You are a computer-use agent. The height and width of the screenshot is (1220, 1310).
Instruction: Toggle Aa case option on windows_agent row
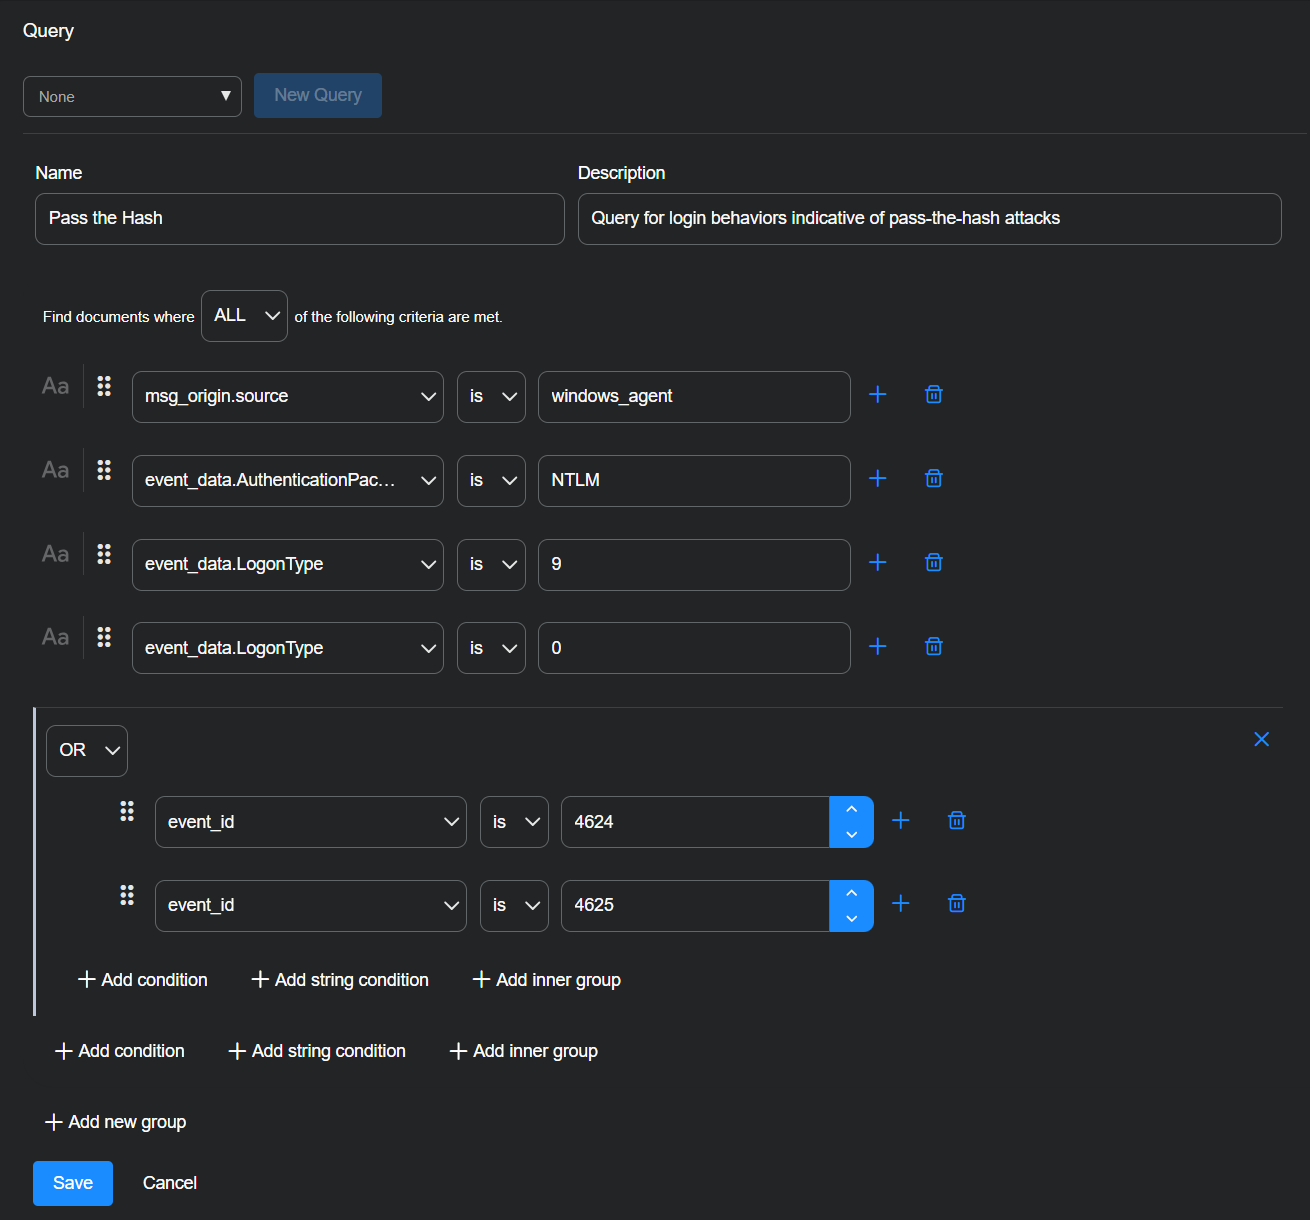[x=56, y=386]
